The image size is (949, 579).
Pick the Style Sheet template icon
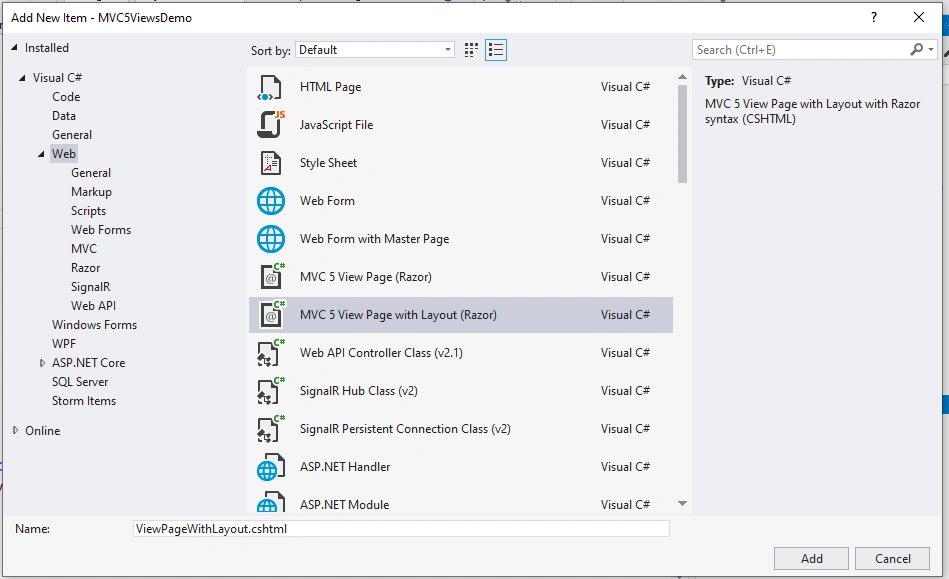[x=271, y=163]
